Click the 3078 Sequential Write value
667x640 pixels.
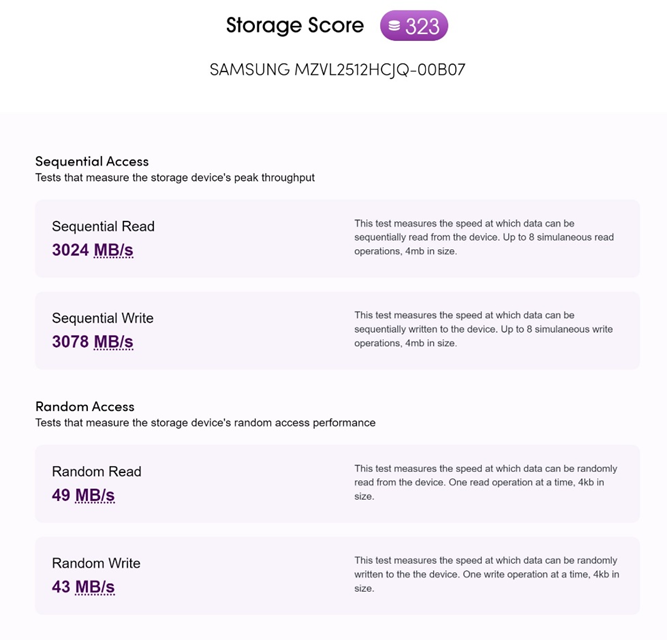coord(70,342)
